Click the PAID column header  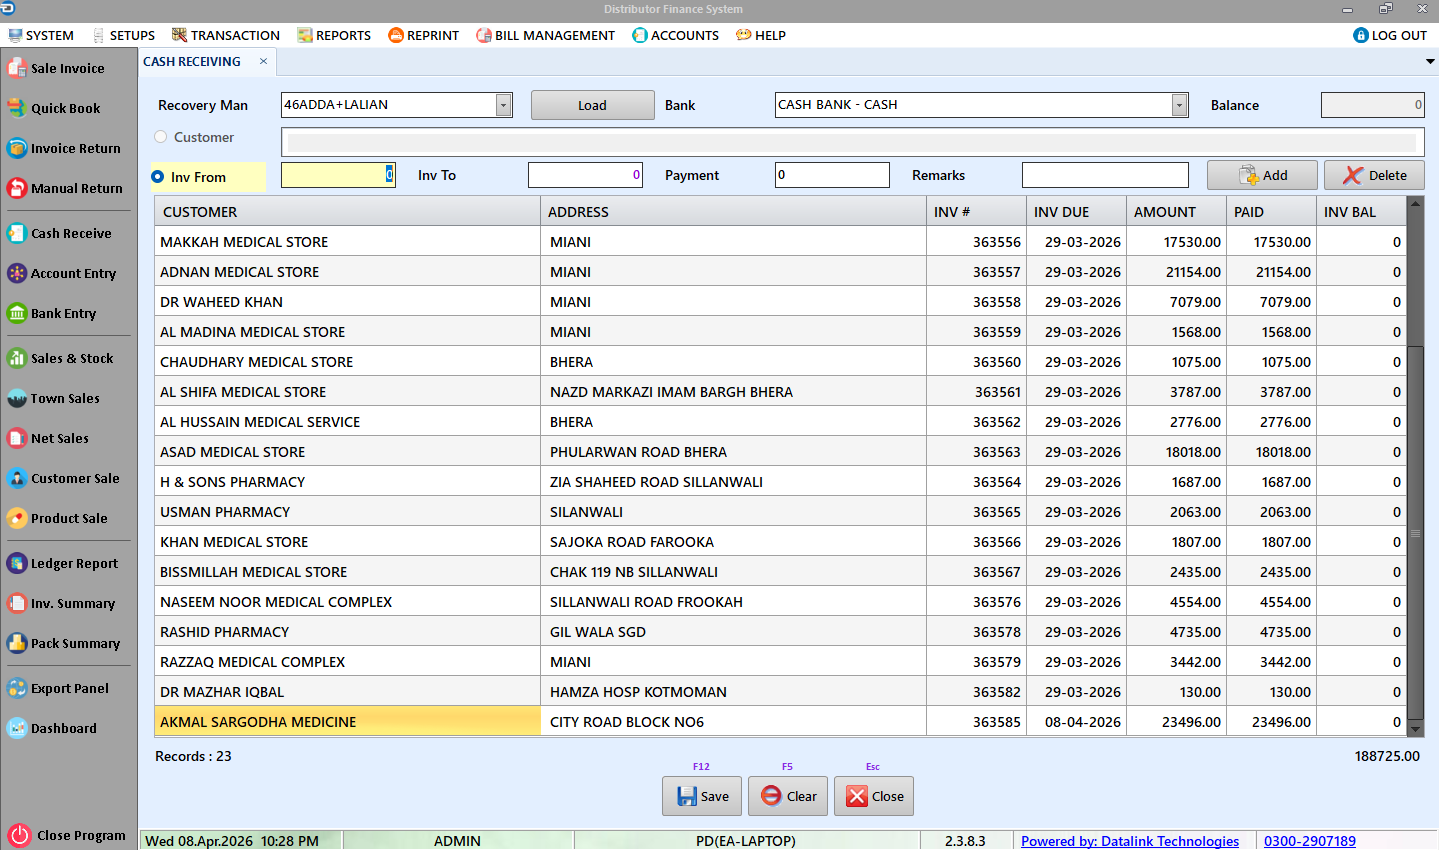(1271, 212)
